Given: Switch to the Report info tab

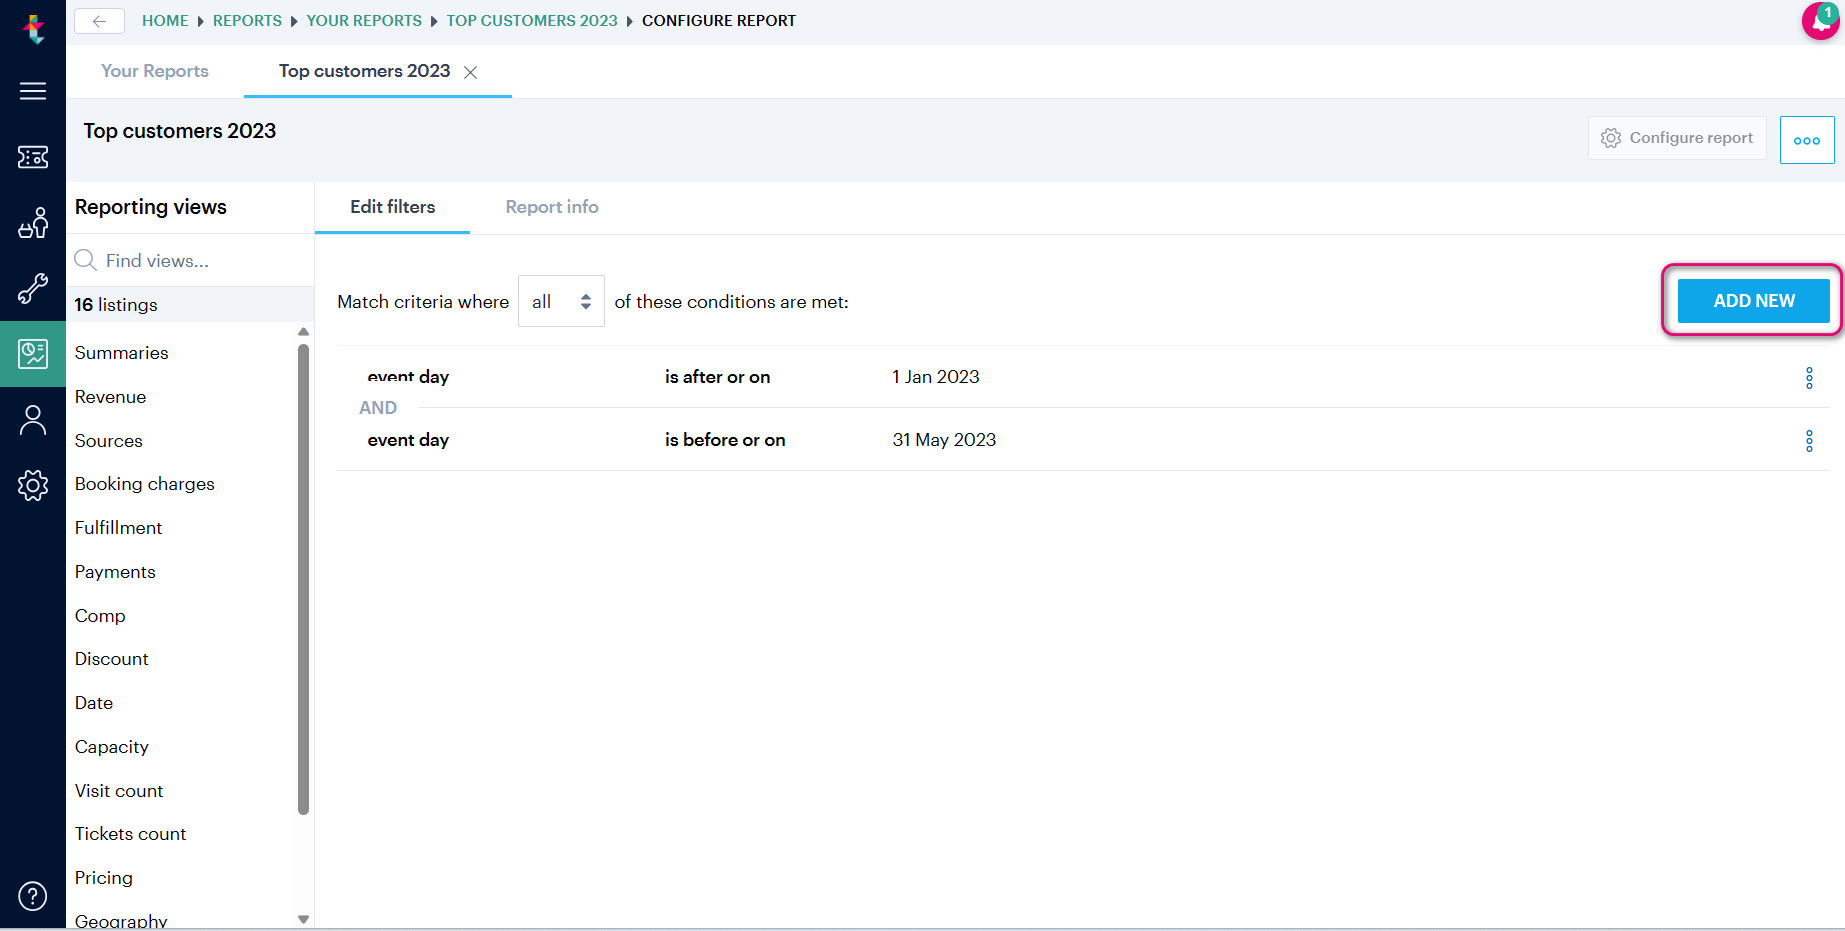Looking at the screenshot, I should click(552, 207).
